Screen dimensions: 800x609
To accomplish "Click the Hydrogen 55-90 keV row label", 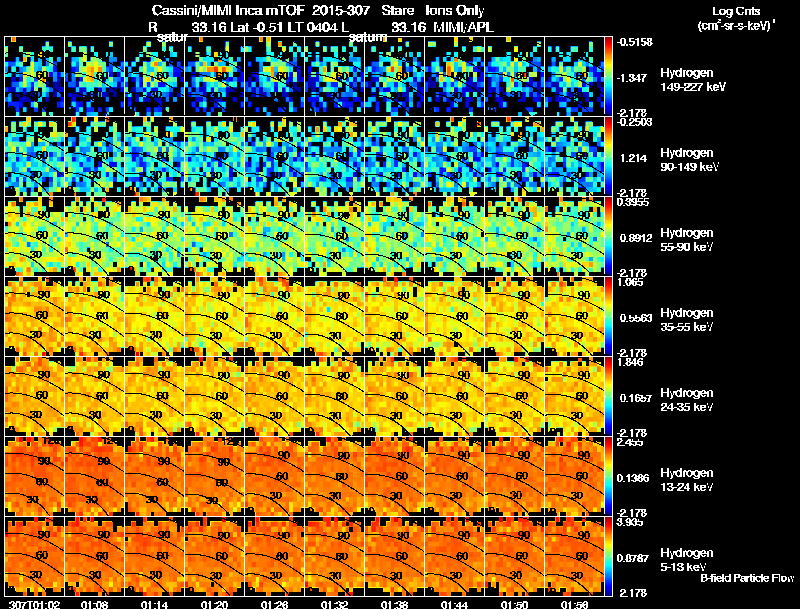I will (x=686, y=240).
